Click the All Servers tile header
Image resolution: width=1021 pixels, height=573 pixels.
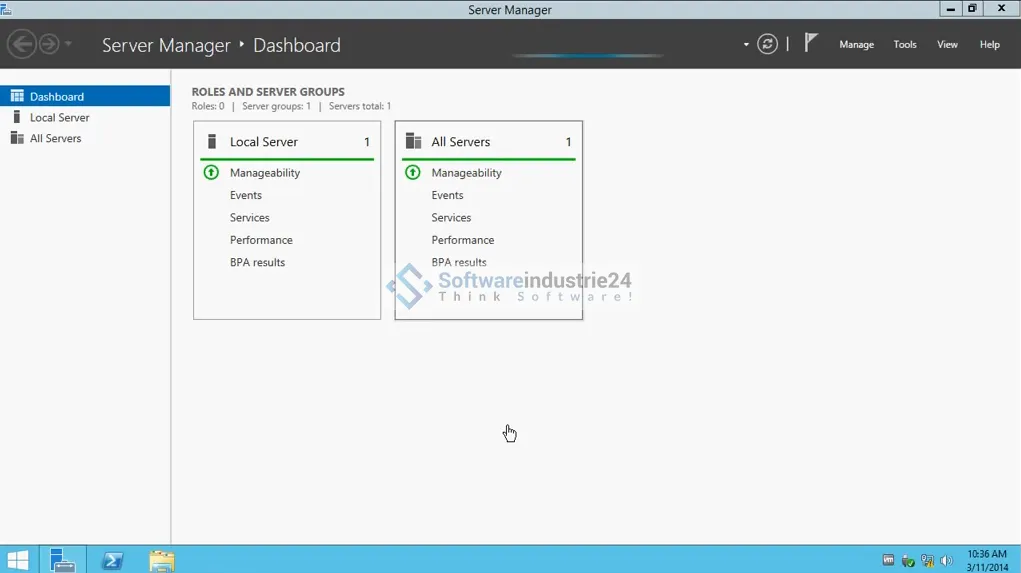click(x=461, y=142)
